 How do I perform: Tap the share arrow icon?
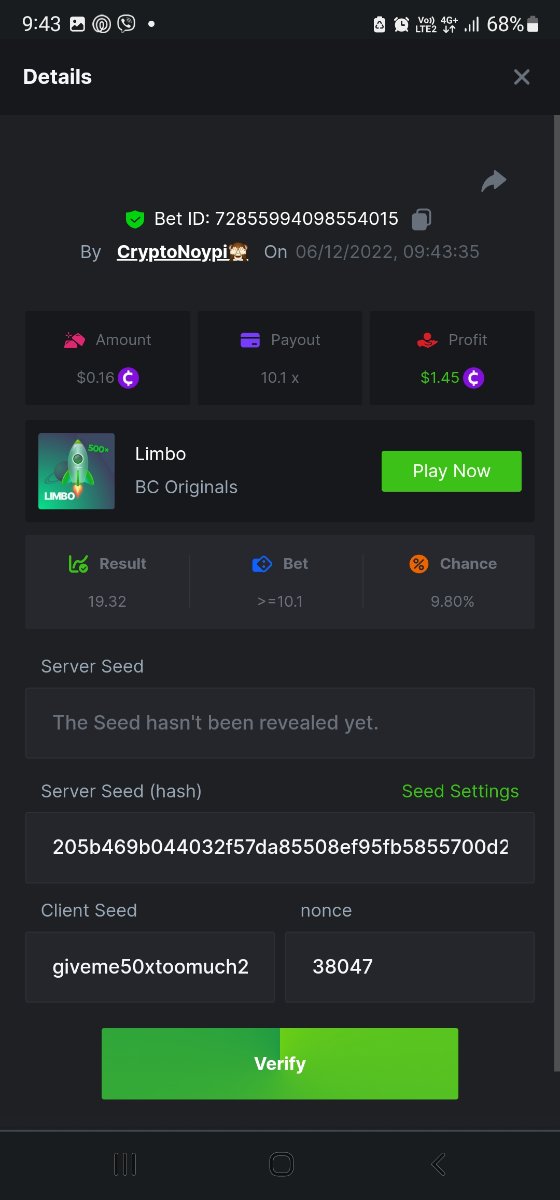494,181
